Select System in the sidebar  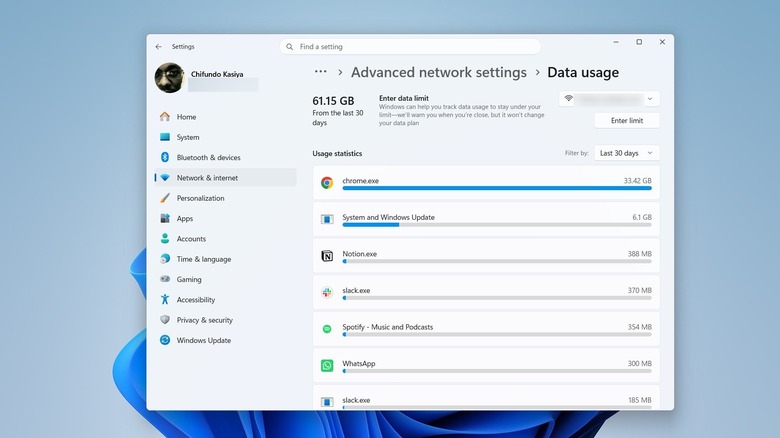225,137
